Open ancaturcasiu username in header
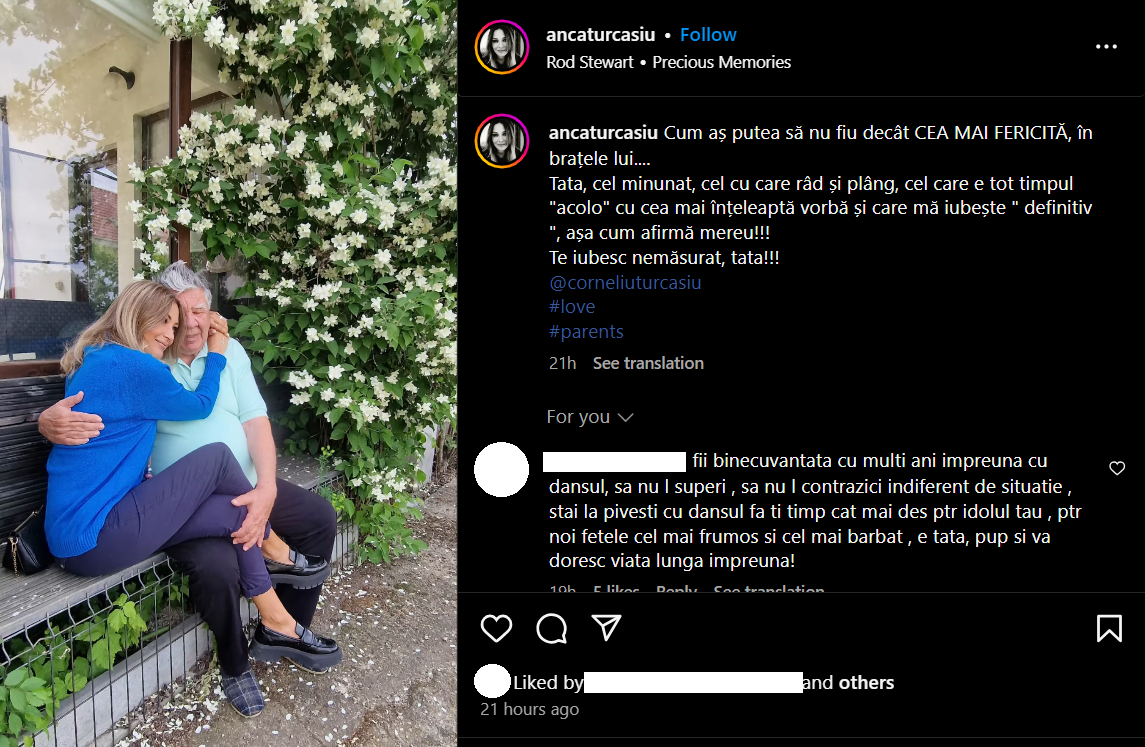This screenshot has width=1145, height=747. (x=600, y=34)
